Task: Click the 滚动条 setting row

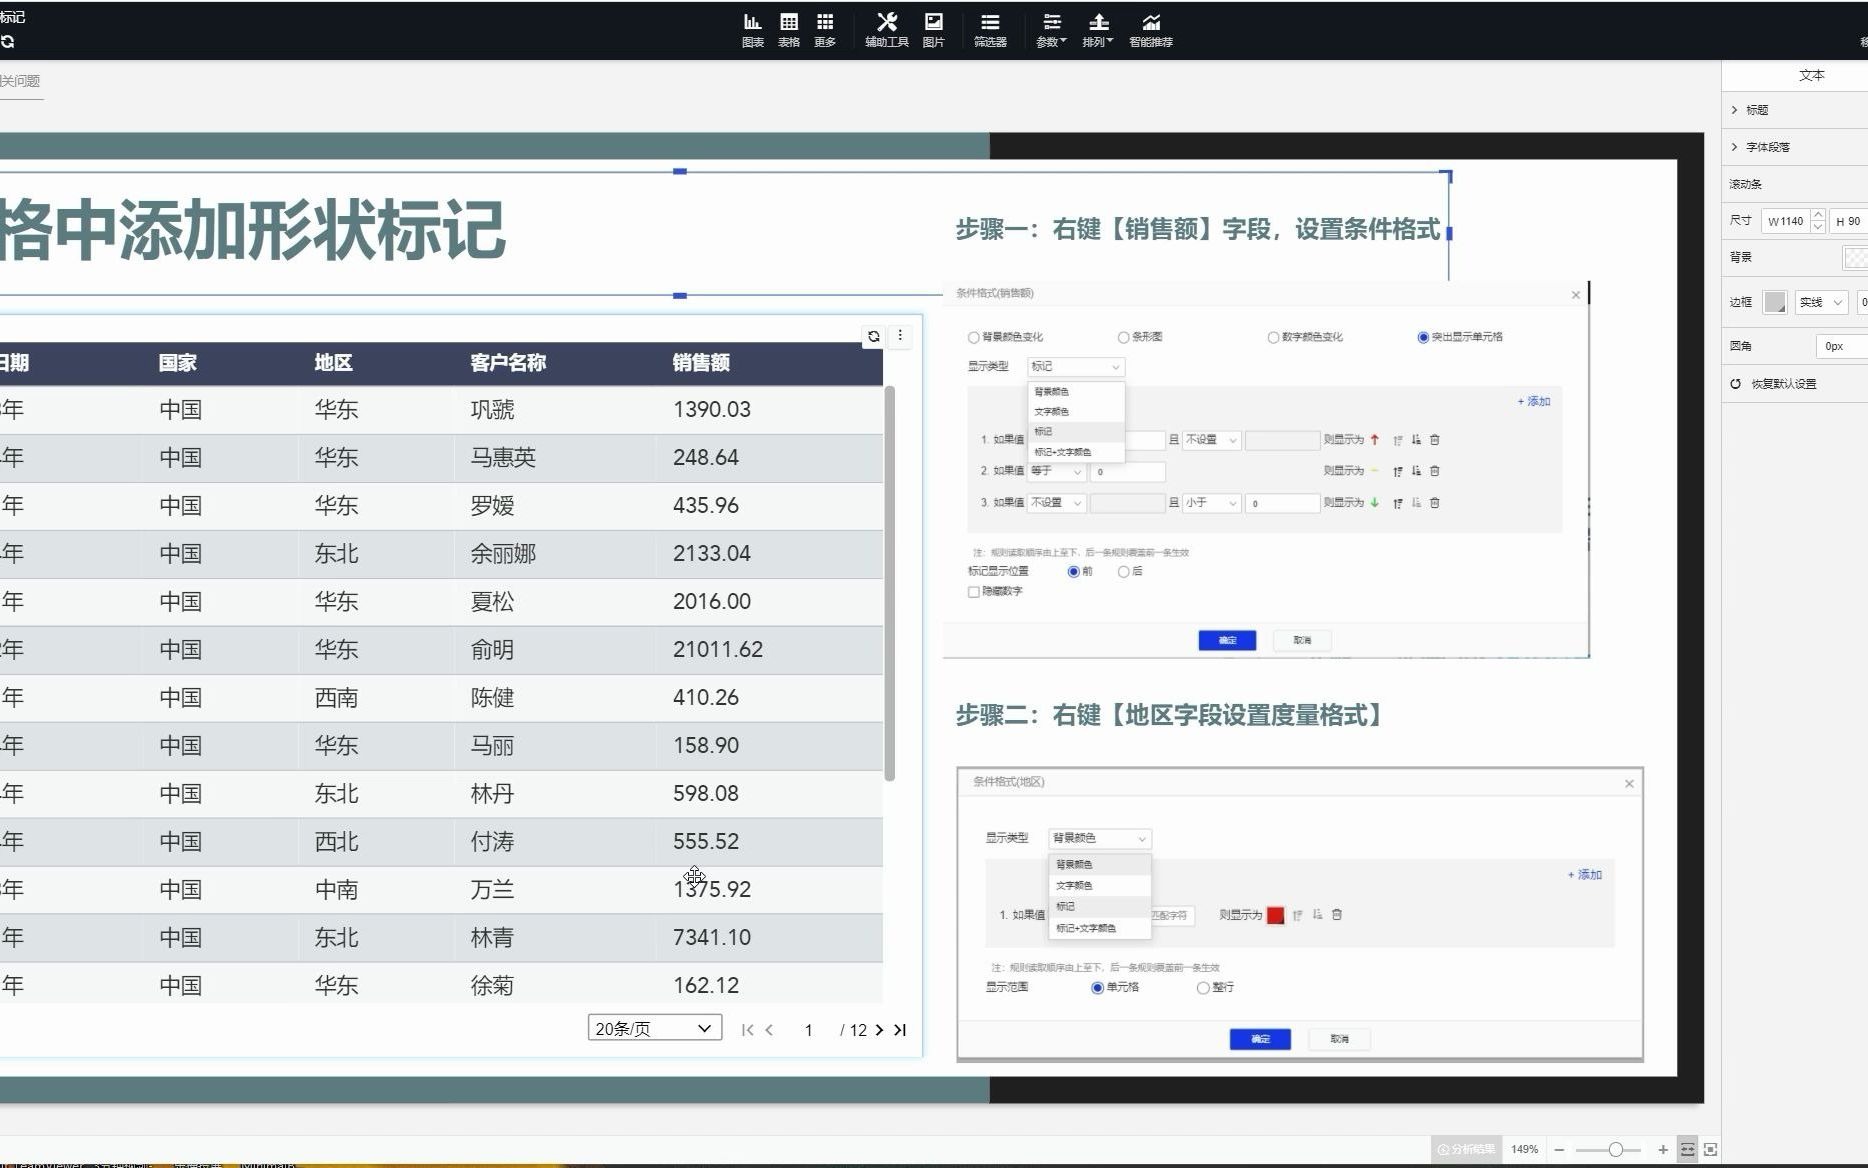Action: coord(1795,184)
